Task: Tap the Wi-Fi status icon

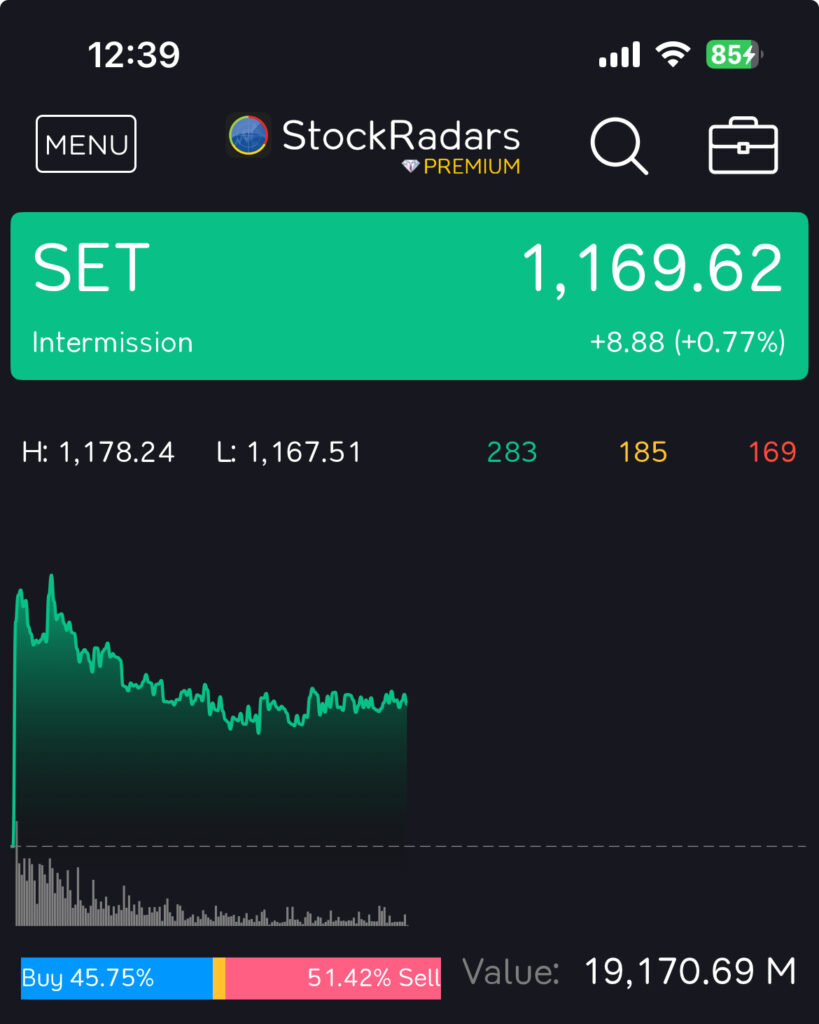Action: (674, 54)
